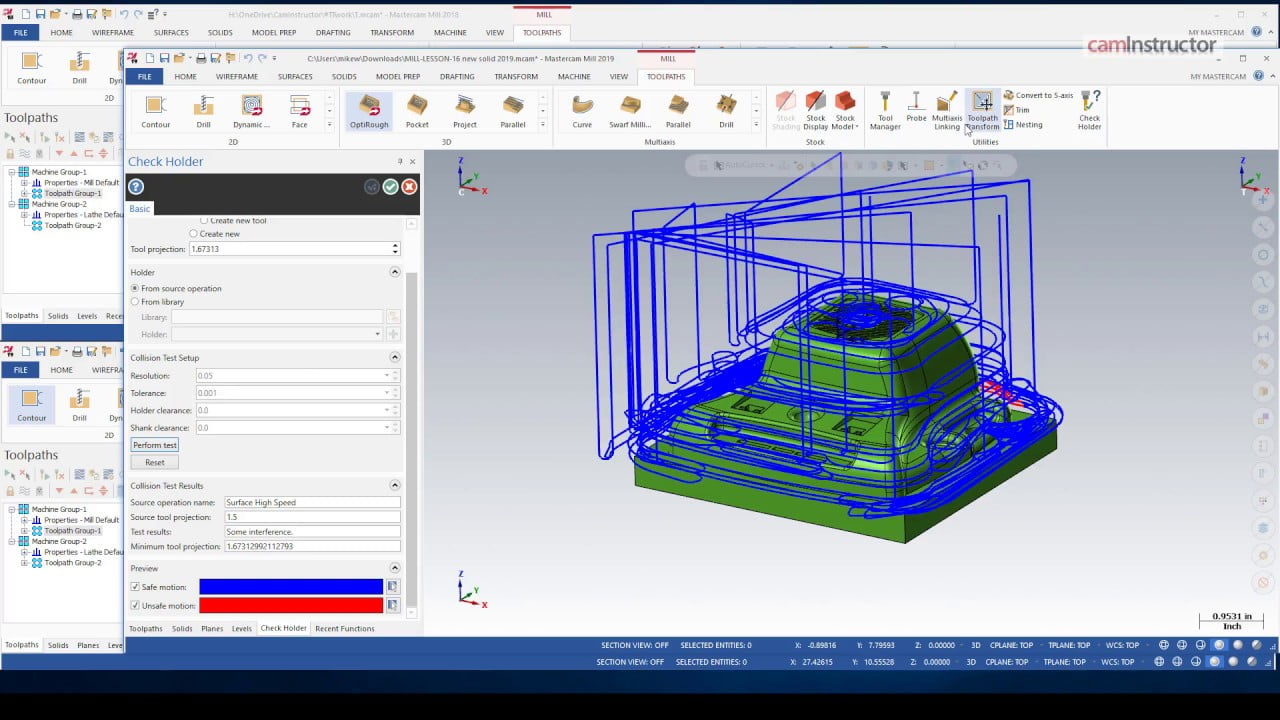Viewport: 1280px width, 720px height.
Task: Select the Trim utility
Action: (x=1016, y=110)
